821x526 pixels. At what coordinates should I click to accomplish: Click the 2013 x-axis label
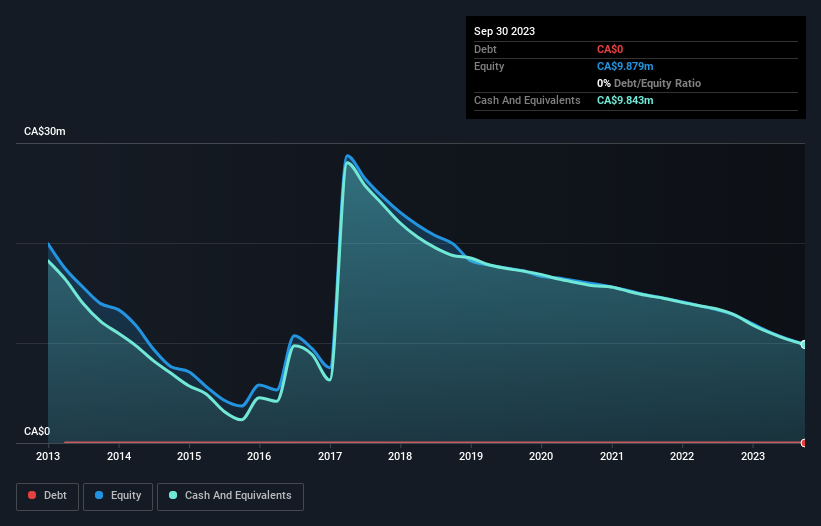click(x=48, y=456)
